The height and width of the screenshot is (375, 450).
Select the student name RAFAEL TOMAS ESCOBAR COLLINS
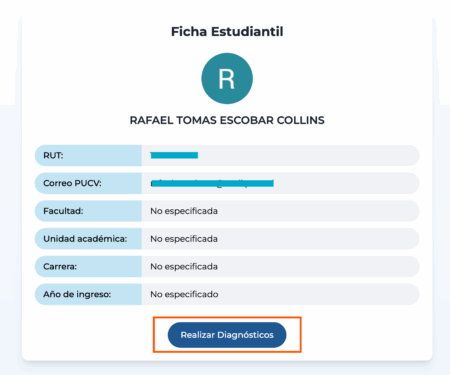click(227, 120)
